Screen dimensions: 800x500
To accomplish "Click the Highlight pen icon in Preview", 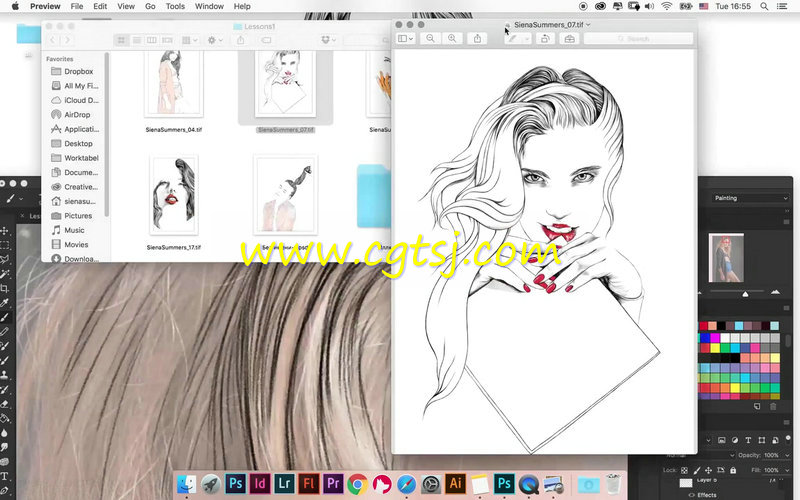I will 512,38.
